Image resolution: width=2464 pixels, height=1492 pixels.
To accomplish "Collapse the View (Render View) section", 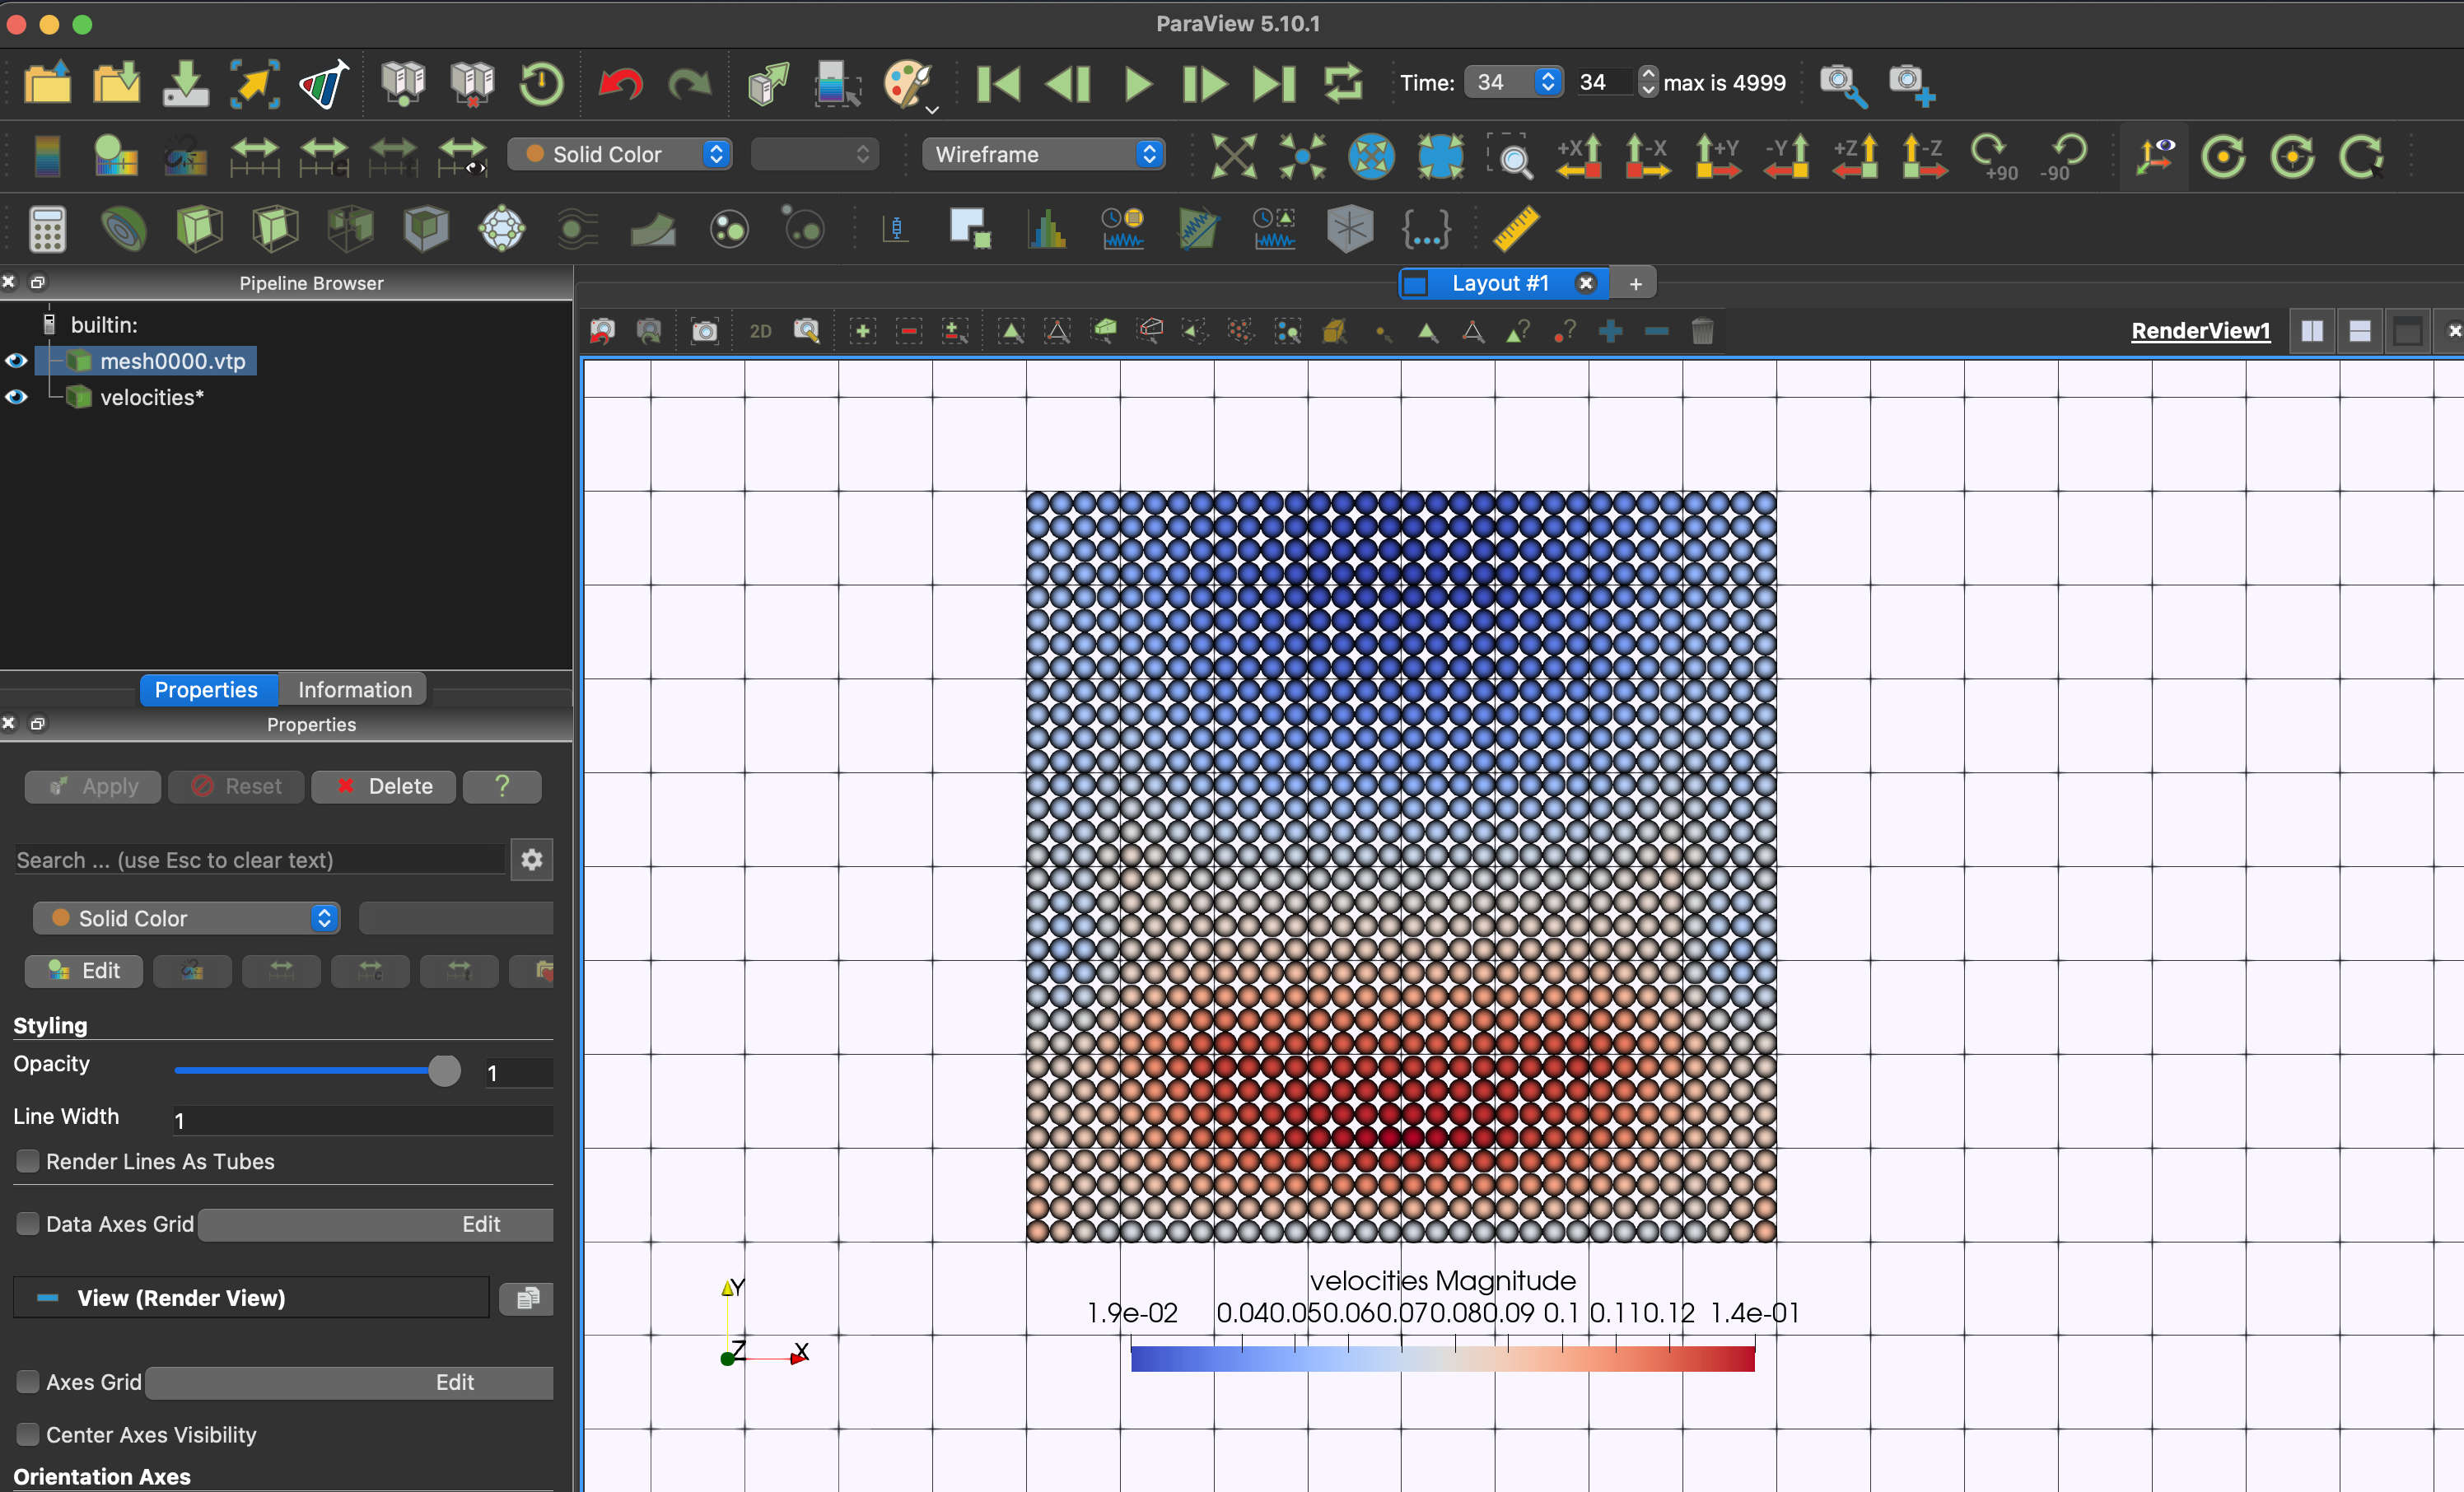I will pyautogui.click(x=47, y=1298).
